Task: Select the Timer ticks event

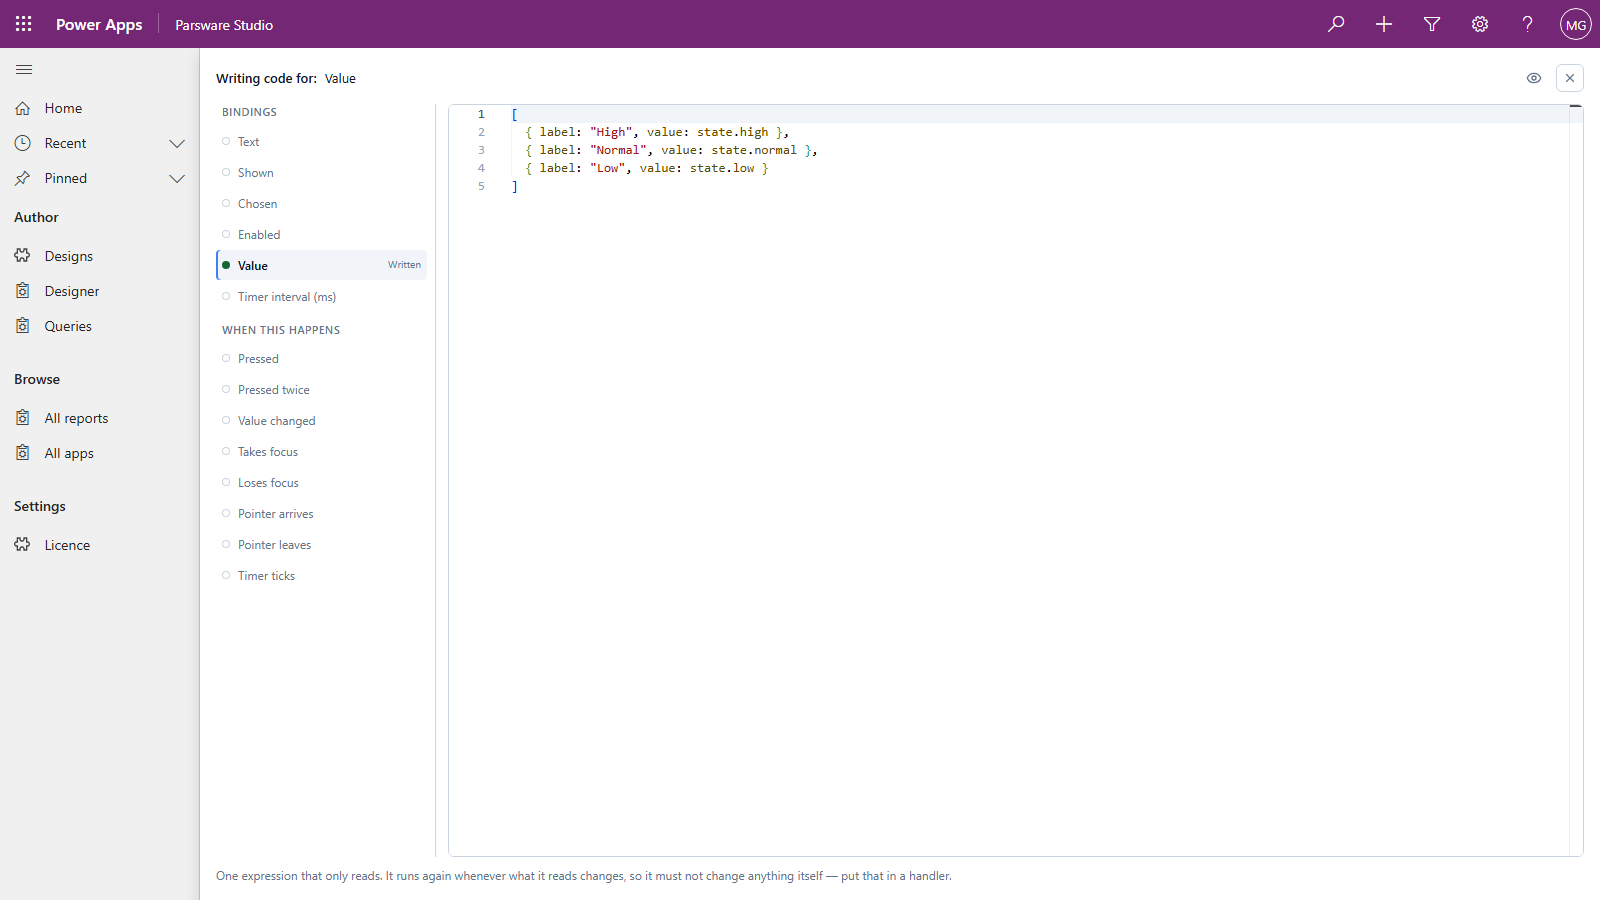Action: click(x=321, y=576)
